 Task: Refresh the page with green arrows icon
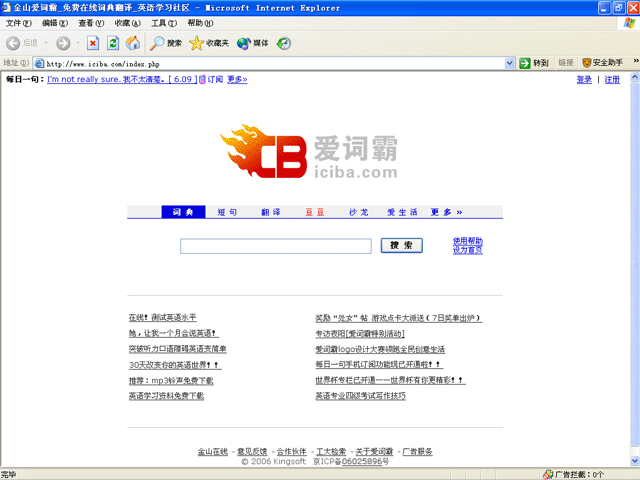pyautogui.click(x=113, y=43)
